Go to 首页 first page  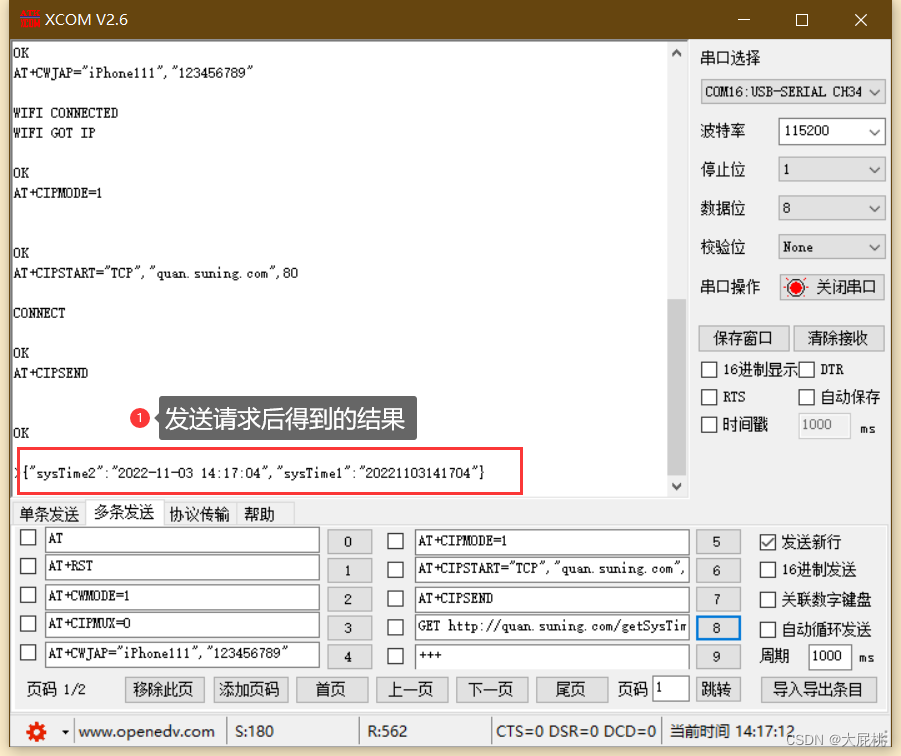click(332, 689)
